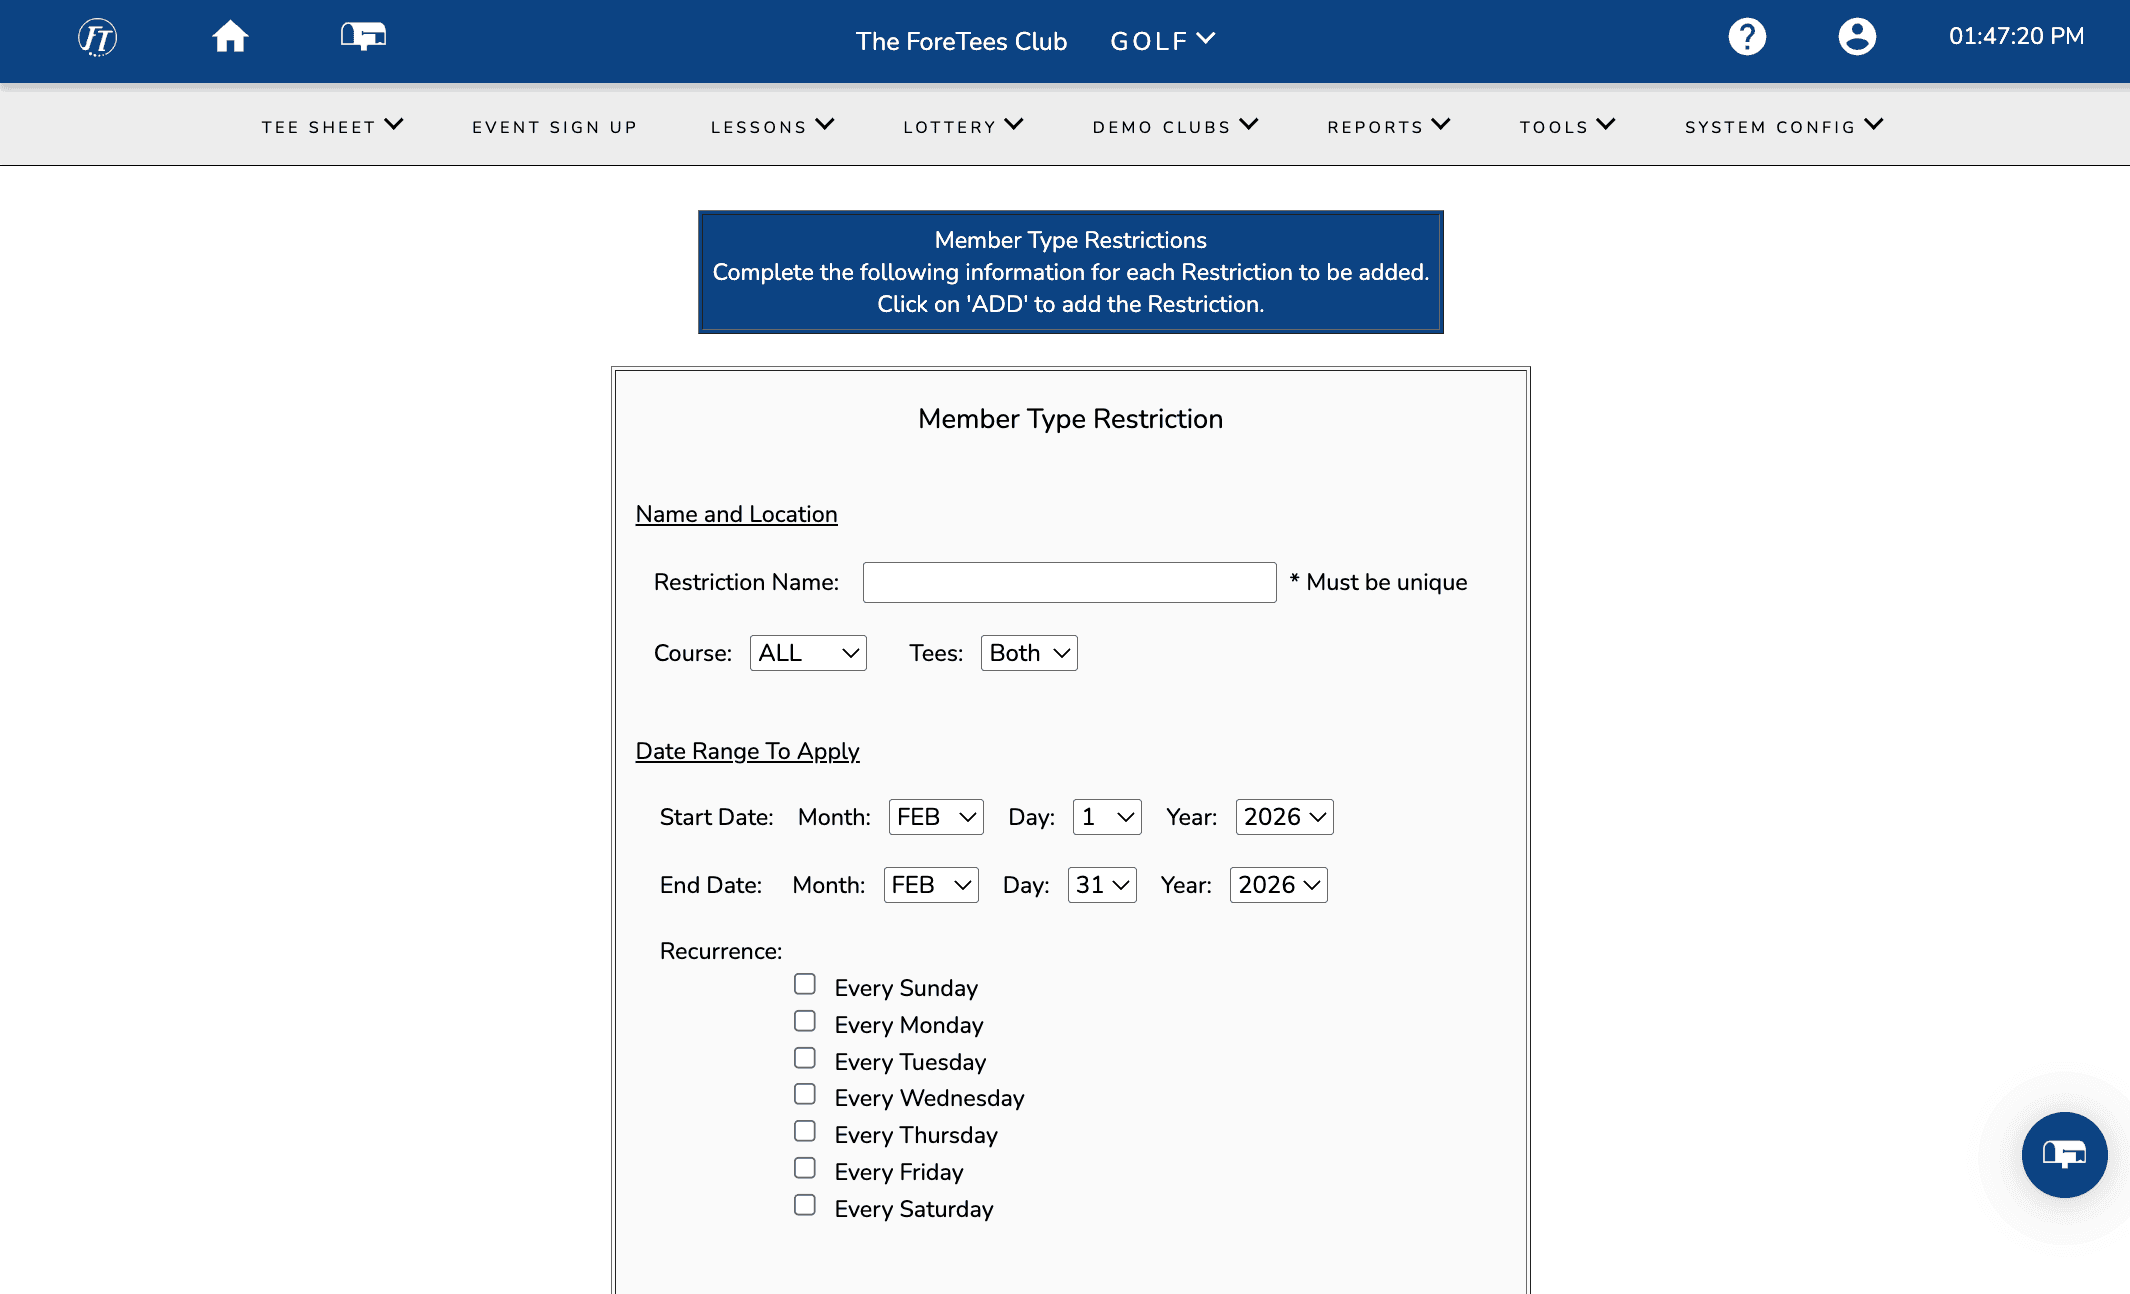Open the user account profile icon
Screen dimensions: 2130x1294
click(x=1857, y=37)
